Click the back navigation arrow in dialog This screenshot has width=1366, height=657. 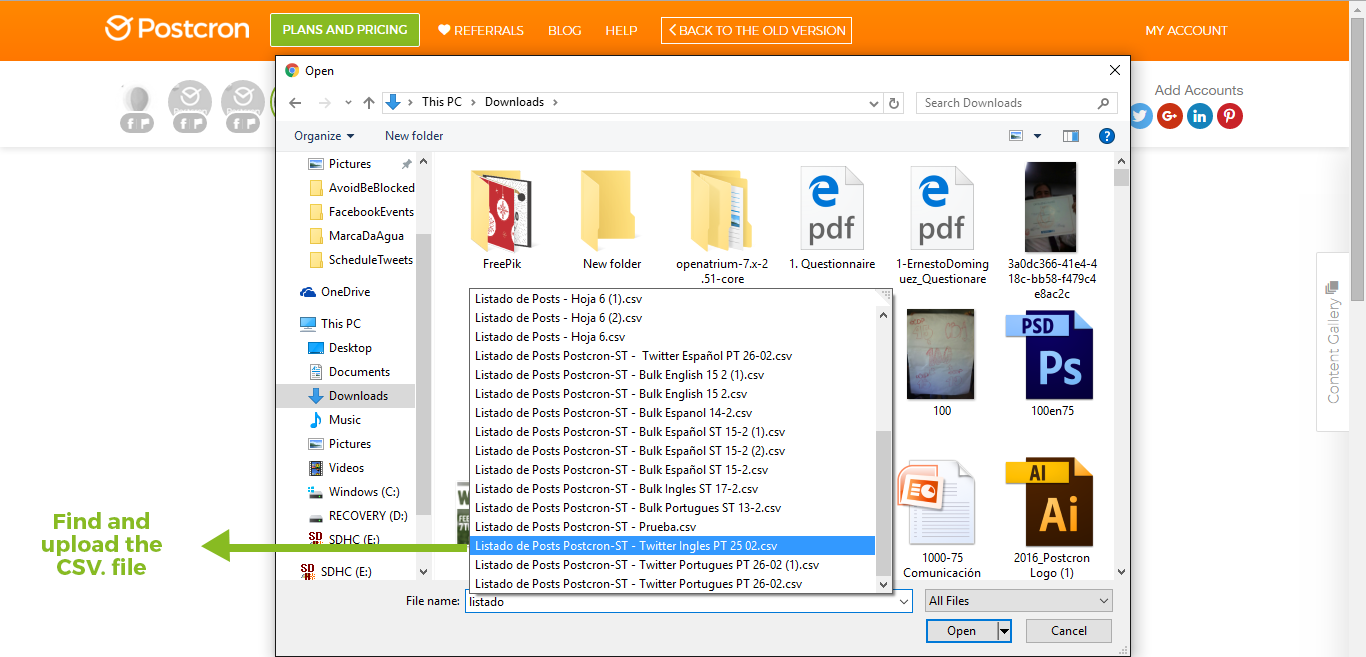point(294,102)
